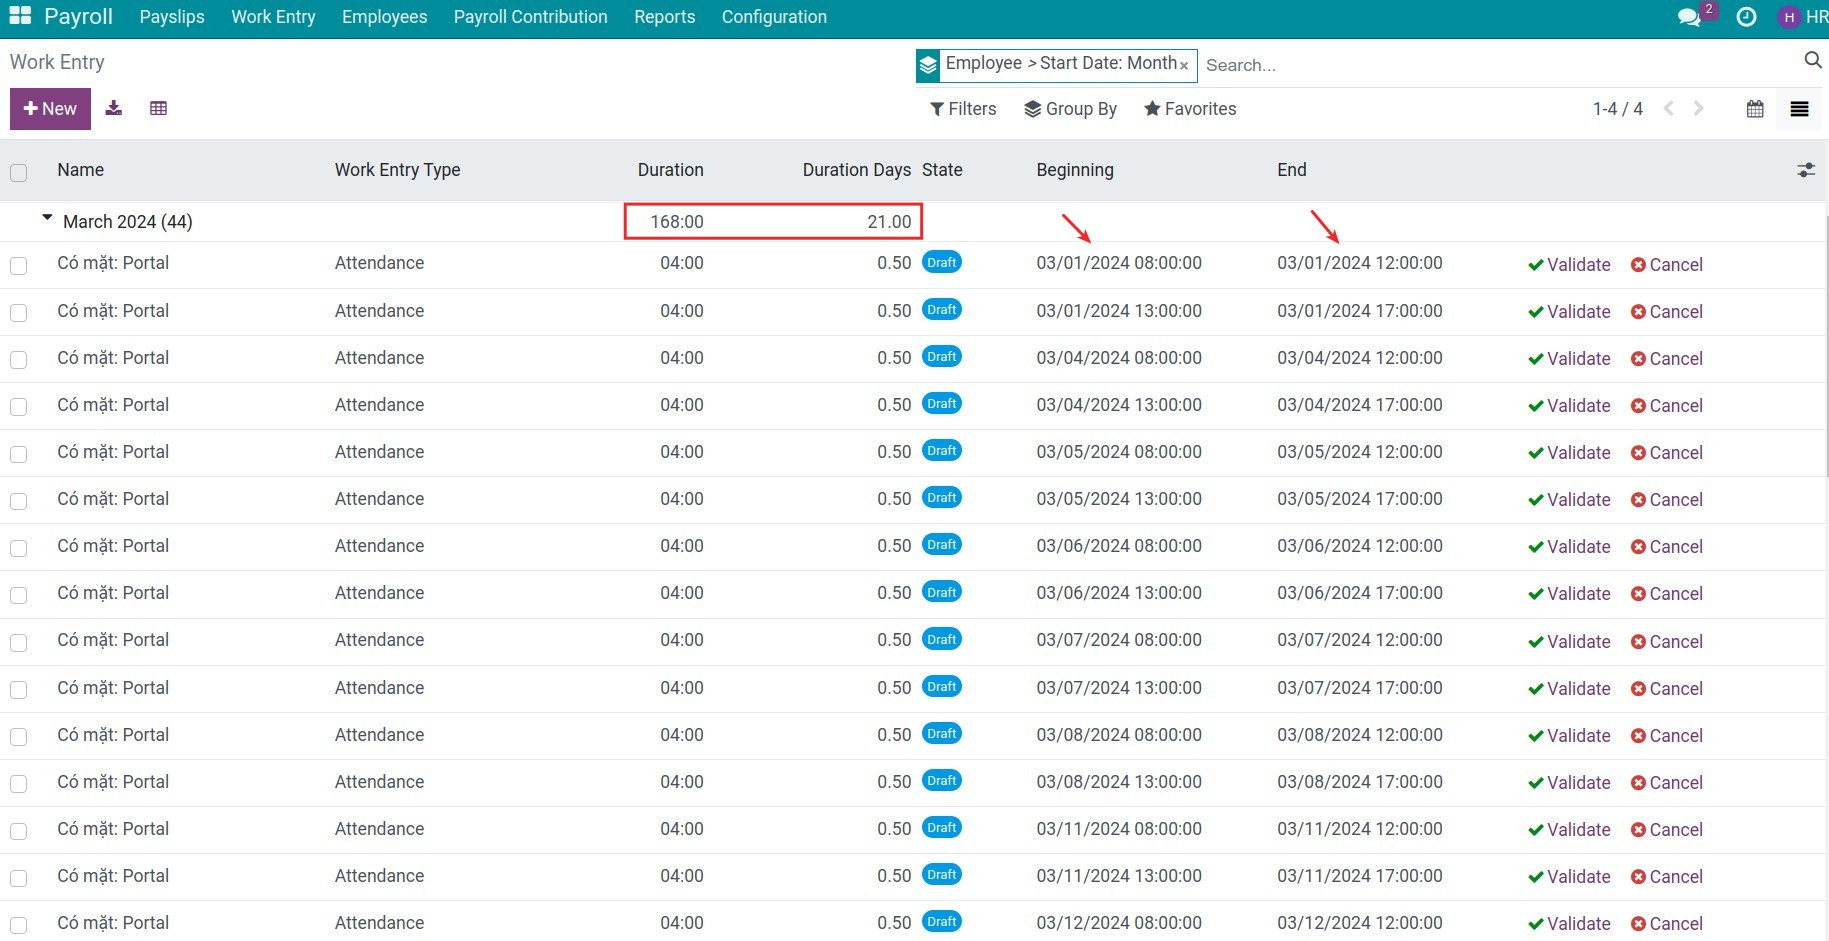The width and height of the screenshot is (1829, 941).
Task: Toggle the select-all header checkbox
Action: point(18,172)
